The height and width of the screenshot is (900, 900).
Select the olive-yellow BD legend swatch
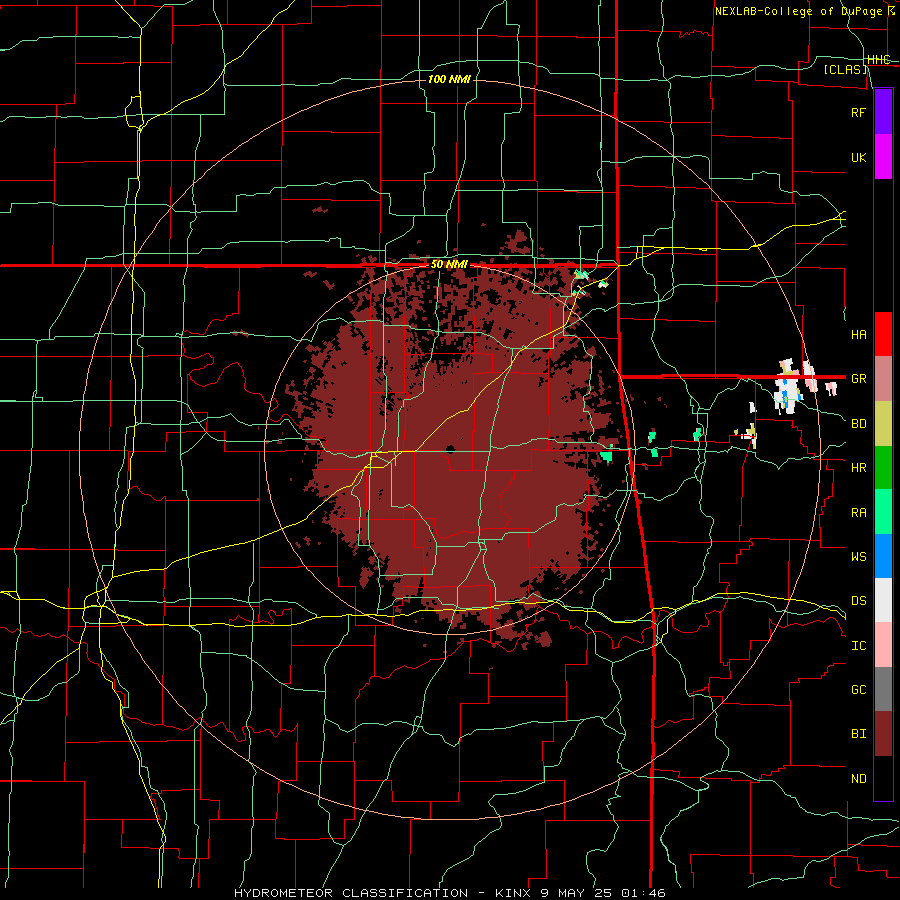[x=883, y=424]
